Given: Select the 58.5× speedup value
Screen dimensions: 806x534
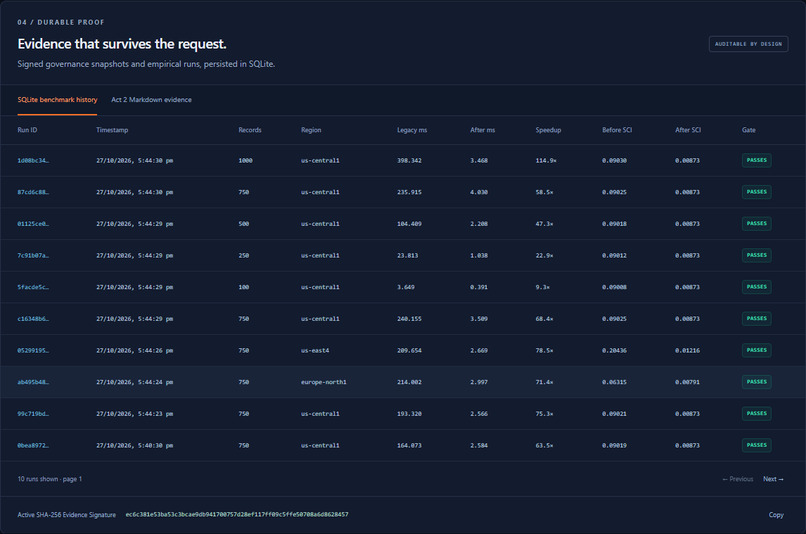Looking at the screenshot, I should (544, 192).
